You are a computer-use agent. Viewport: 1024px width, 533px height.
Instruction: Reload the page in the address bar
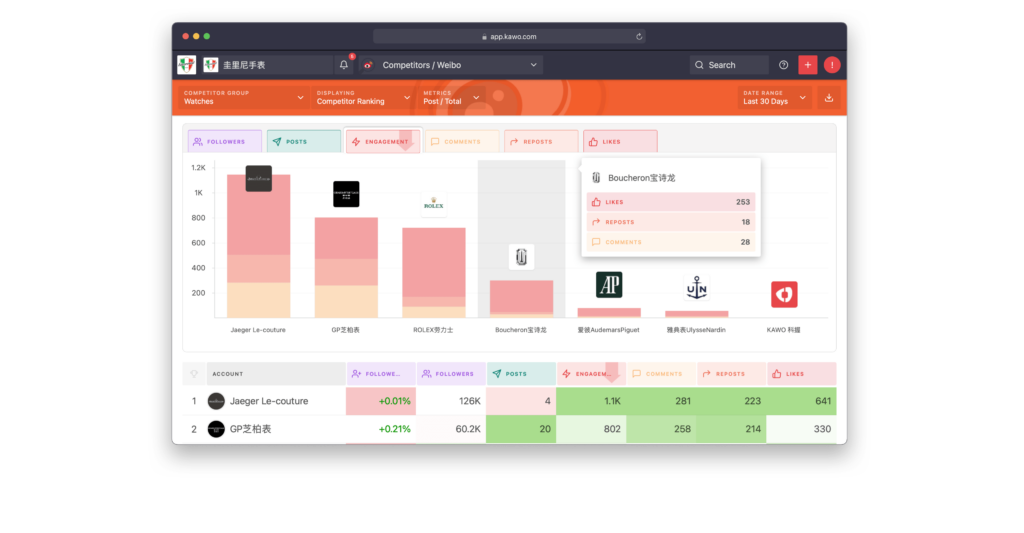click(x=639, y=37)
